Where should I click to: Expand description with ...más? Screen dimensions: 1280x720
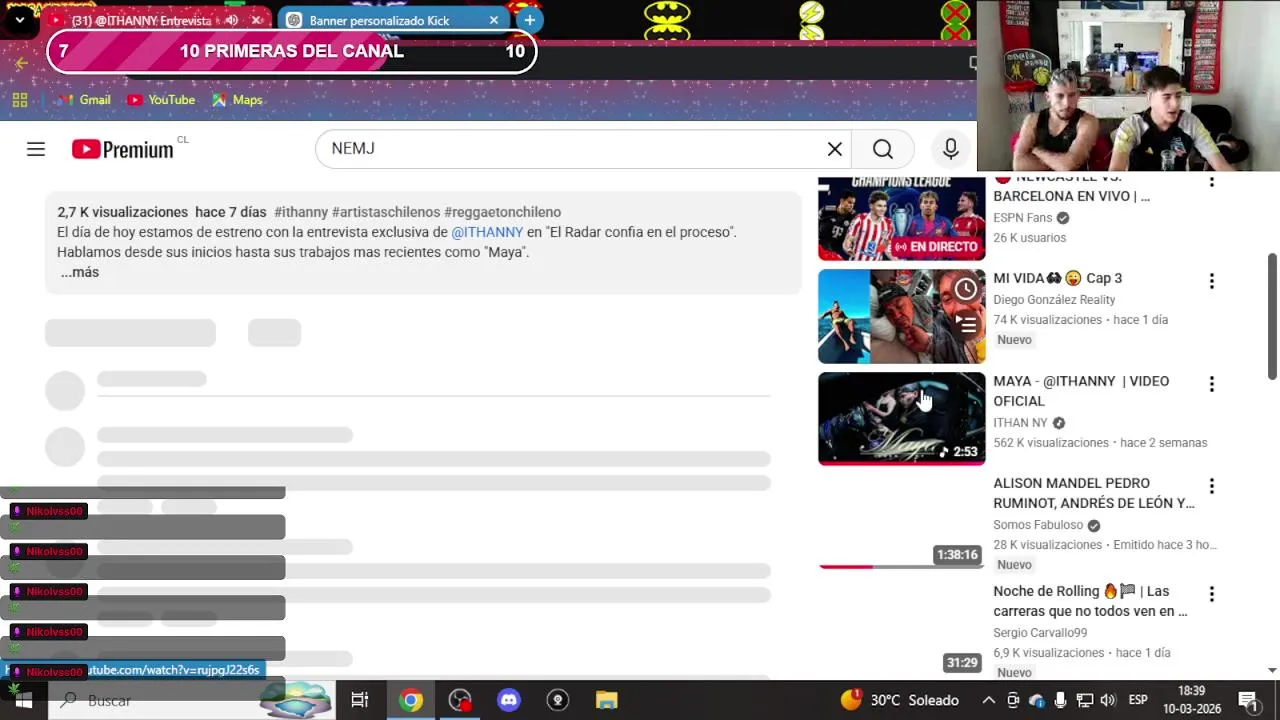click(80, 272)
